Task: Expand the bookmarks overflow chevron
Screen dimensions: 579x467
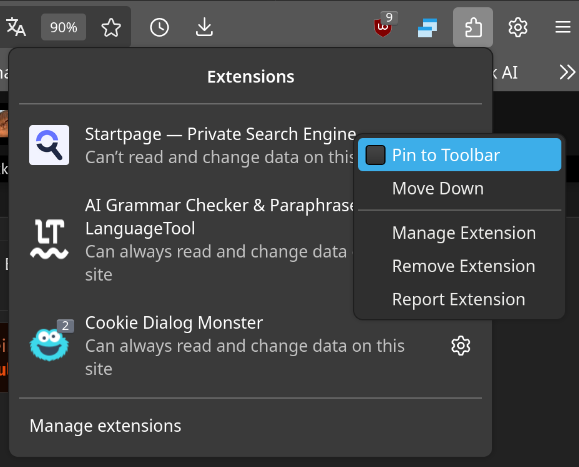Action: pyautogui.click(x=567, y=72)
